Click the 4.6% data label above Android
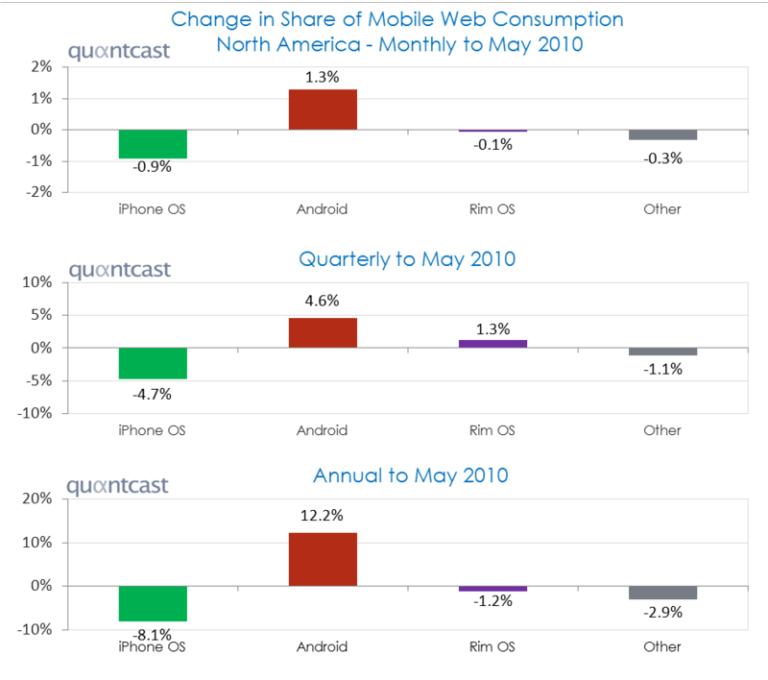 [322, 300]
